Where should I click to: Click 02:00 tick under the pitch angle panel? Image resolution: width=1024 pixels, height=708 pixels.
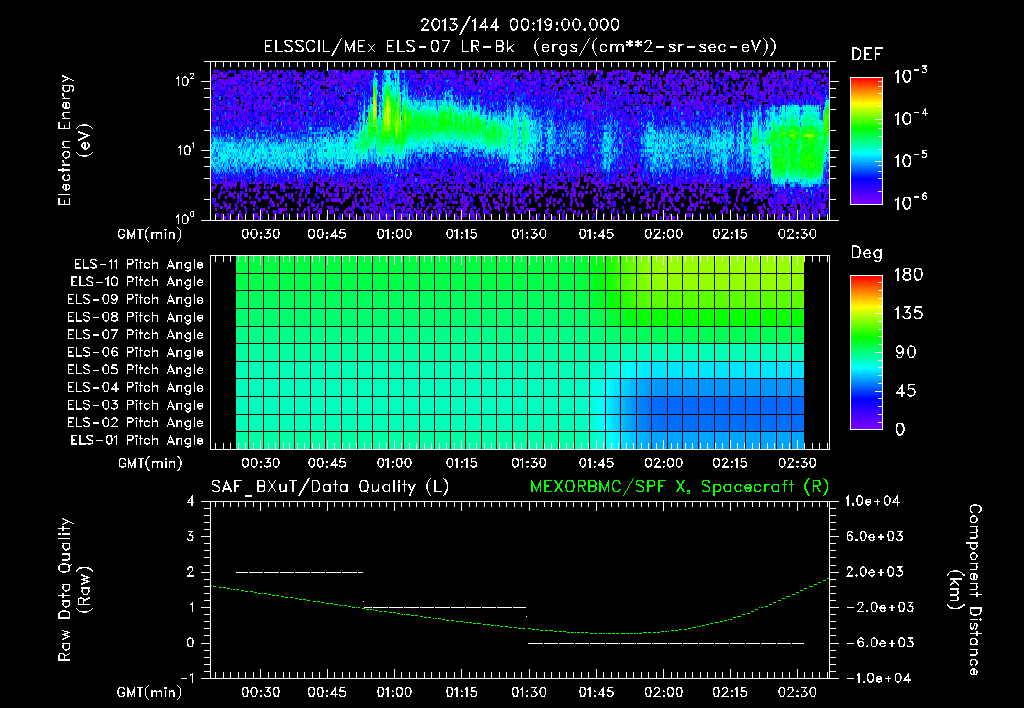tap(664, 464)
